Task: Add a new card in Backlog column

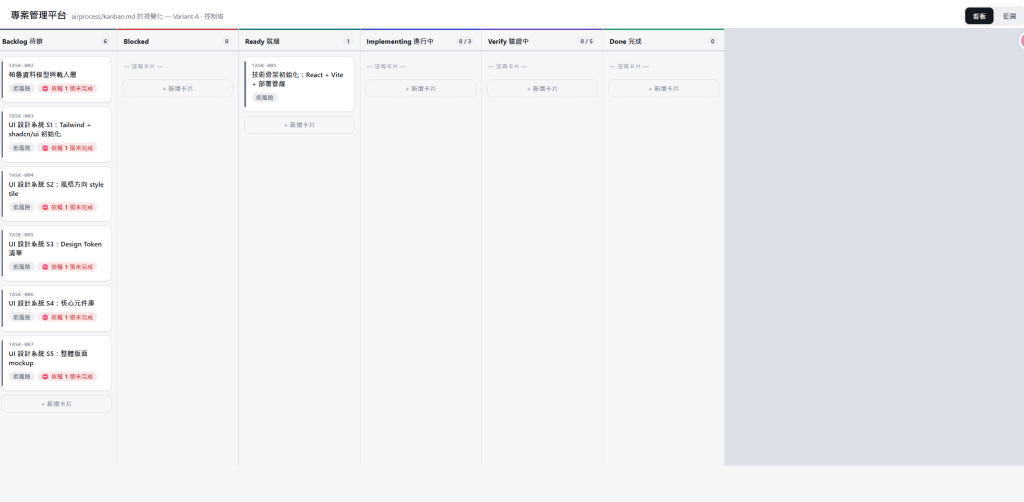Action: (x=56, y=403)
